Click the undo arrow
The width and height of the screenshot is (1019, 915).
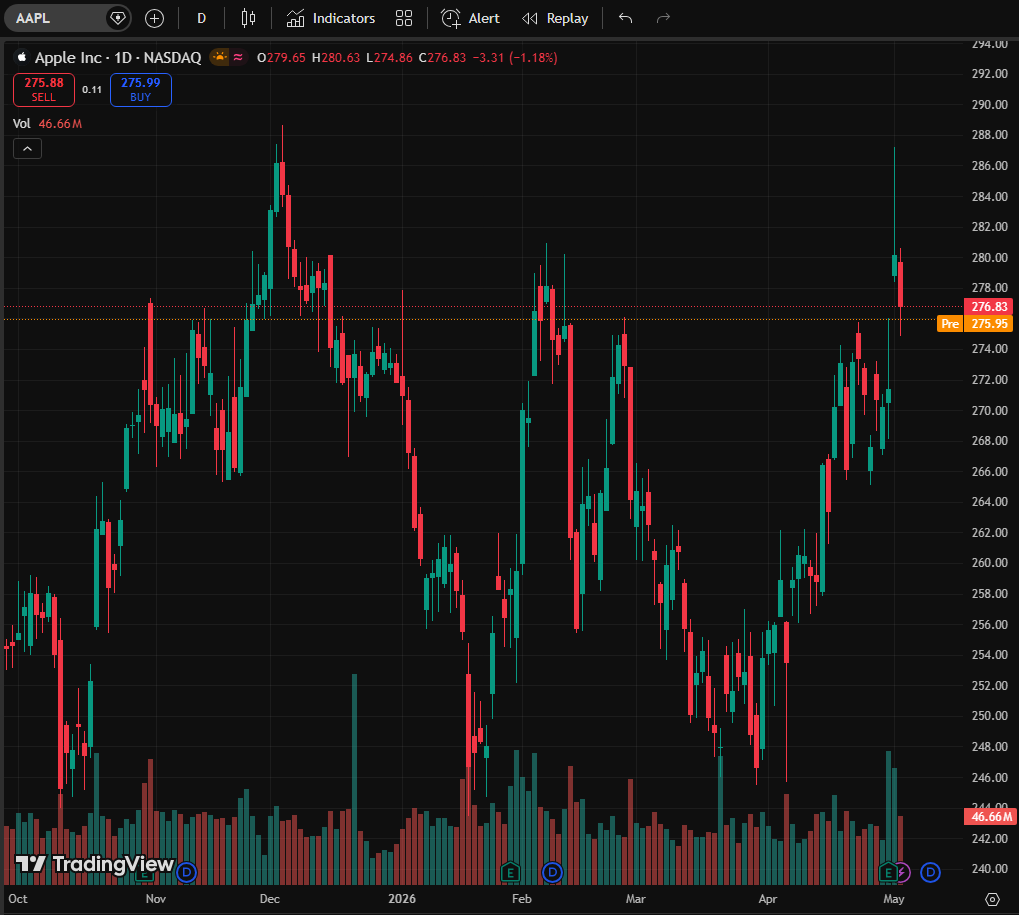tap(625, 18)
